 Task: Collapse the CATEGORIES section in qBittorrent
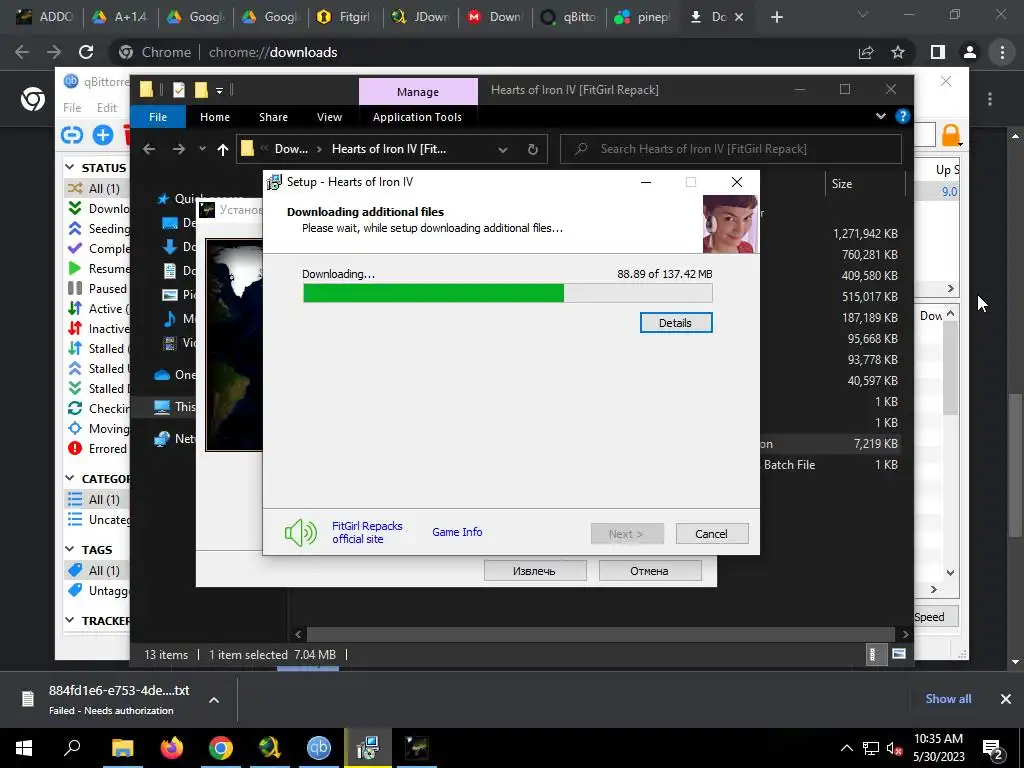coord(70,478)
